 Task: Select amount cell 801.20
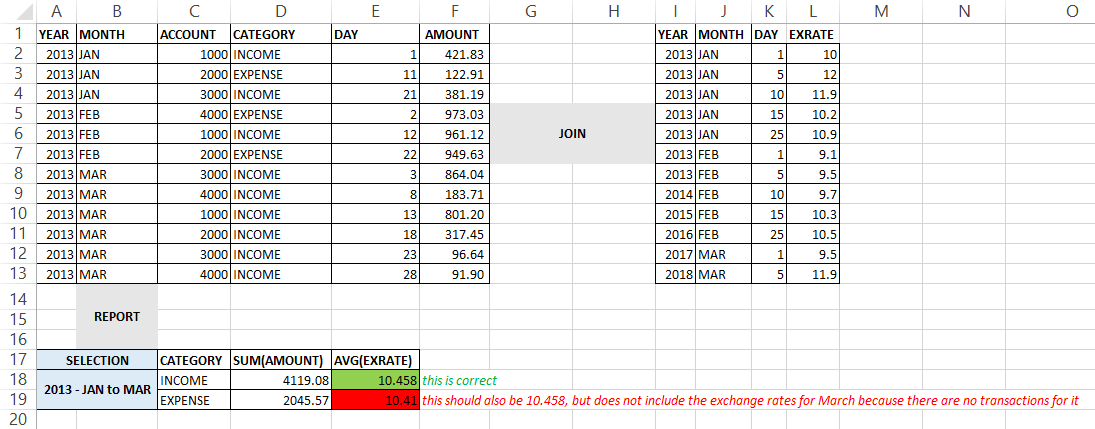pos(455,214)
